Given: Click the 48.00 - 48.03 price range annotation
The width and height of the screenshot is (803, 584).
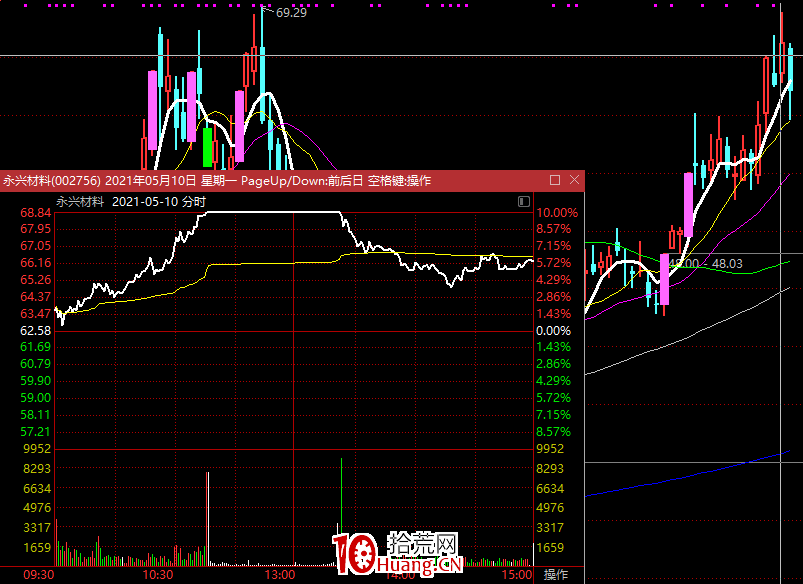Looking at the screenshot, I should (706, 264).
